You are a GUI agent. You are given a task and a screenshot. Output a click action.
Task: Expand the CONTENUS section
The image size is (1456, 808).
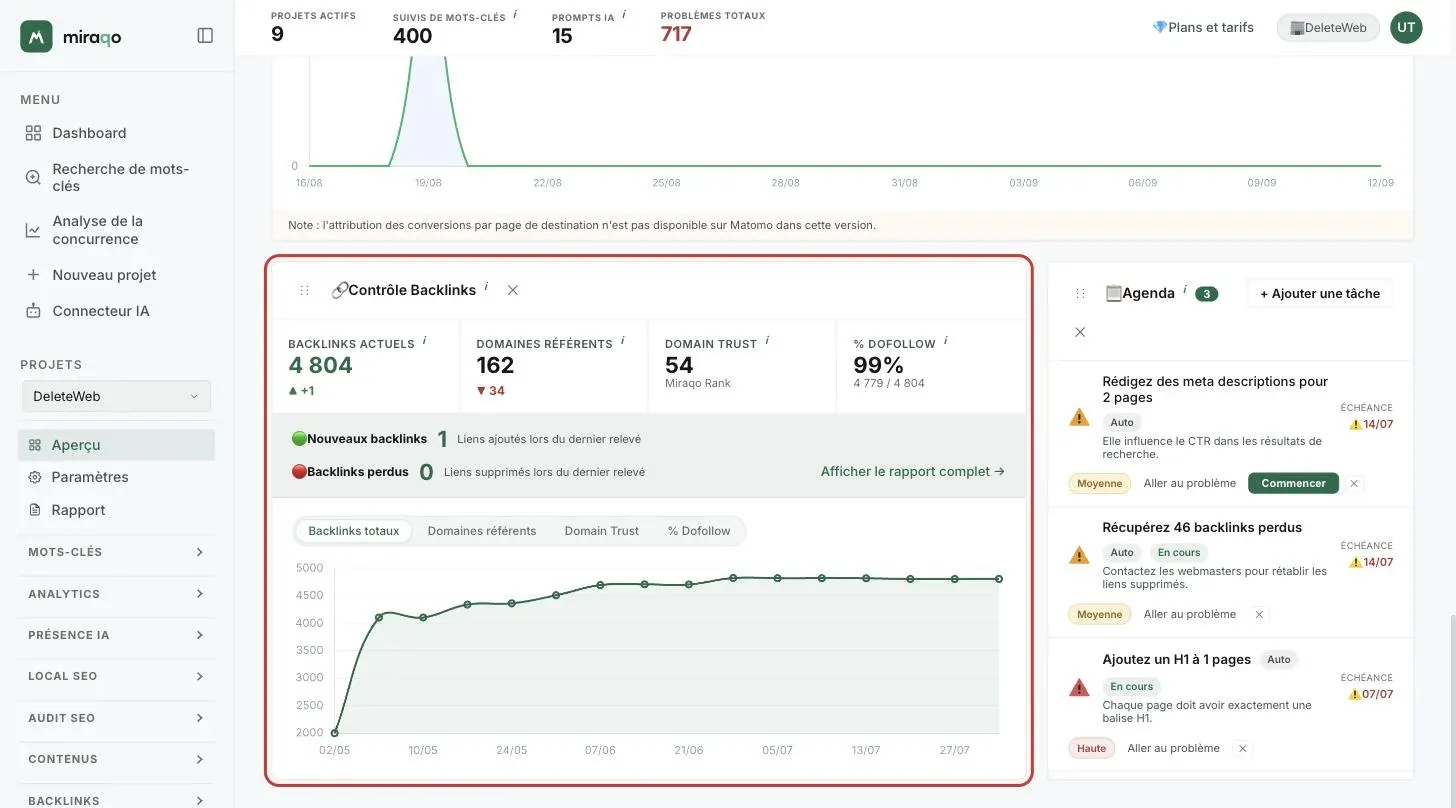coord(116,759)
